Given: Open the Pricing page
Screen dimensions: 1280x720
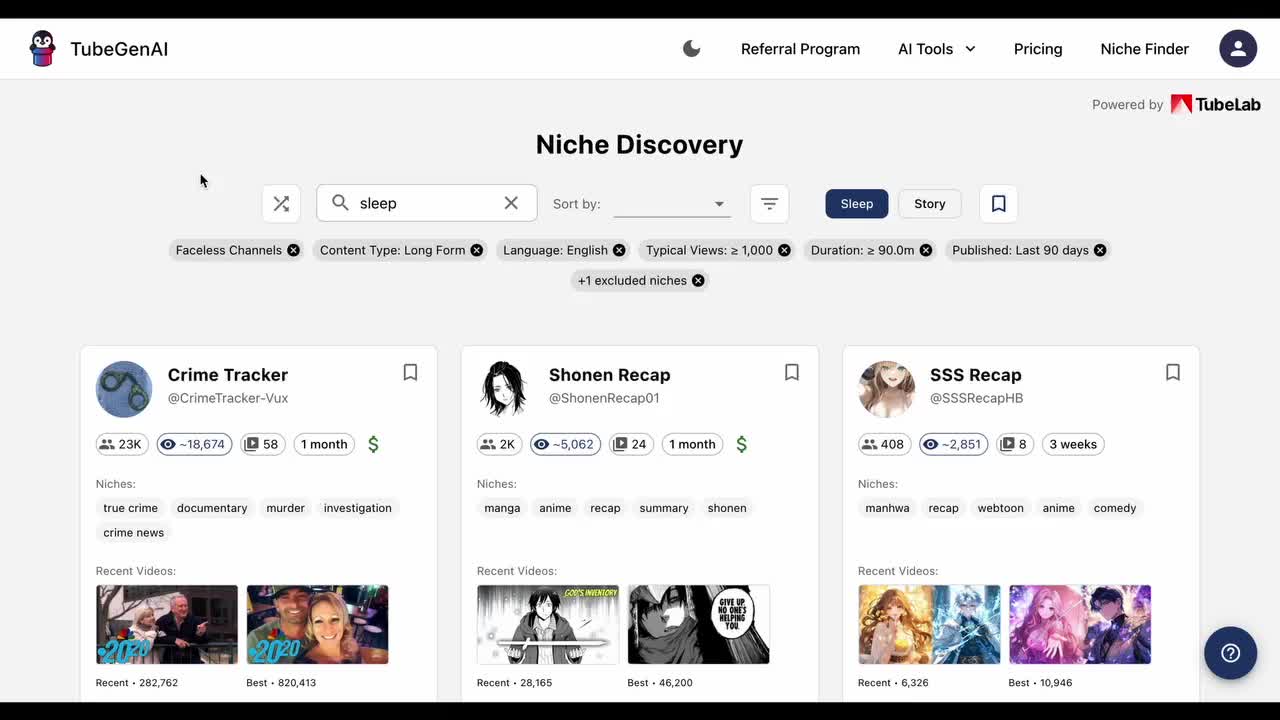Looking at the screenshot, I should click(x=1037, y=49).
